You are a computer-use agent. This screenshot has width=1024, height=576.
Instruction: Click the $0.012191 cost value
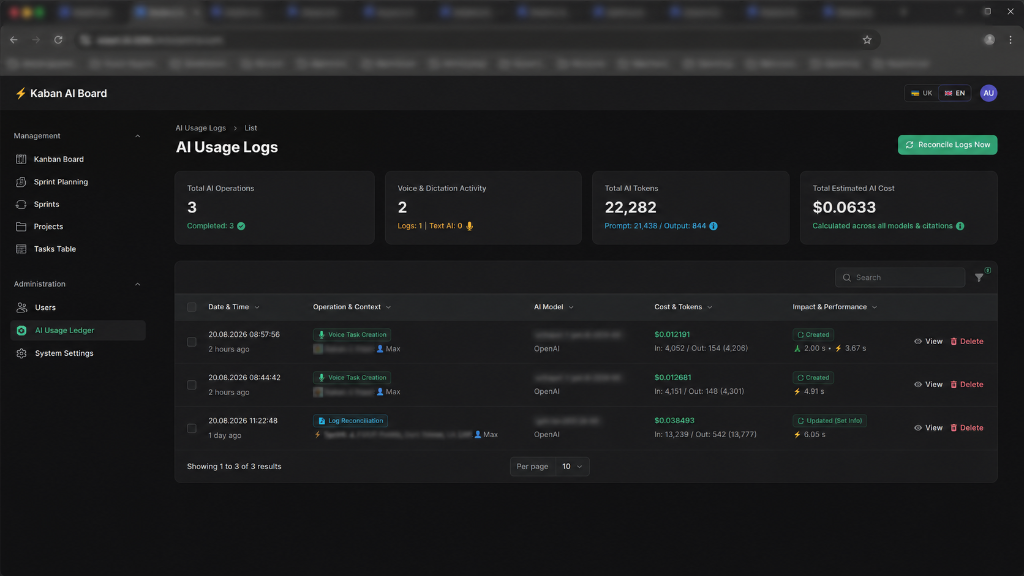click(672, 334)
